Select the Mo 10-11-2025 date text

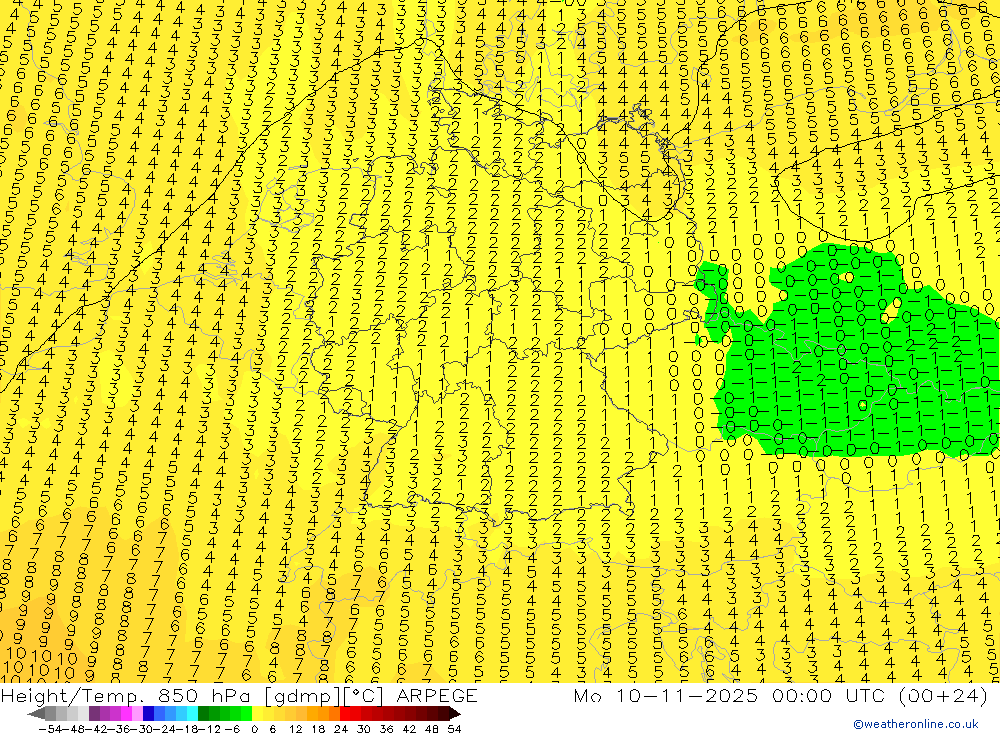tap(666, 695)
